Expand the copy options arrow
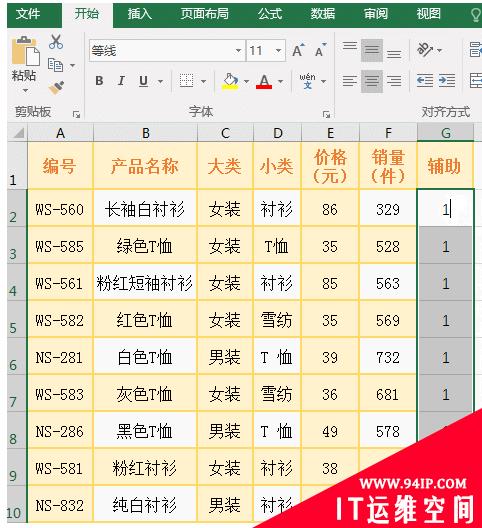This screenshot has height=528, width=482. click(x=72, y=65)
